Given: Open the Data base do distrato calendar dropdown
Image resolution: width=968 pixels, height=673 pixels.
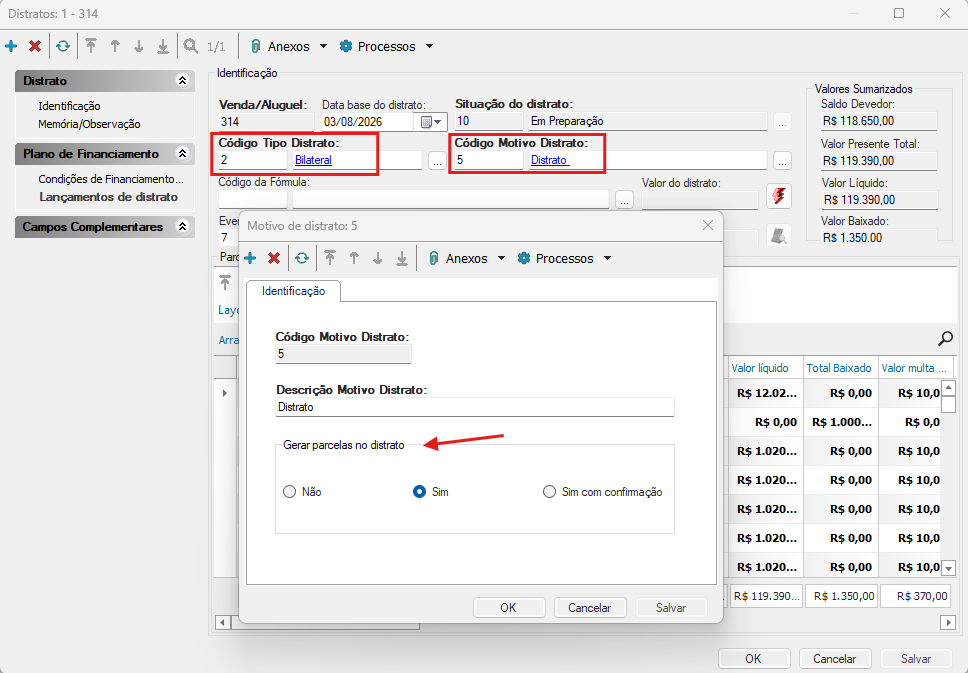Looking at the screenshot, I should (x=431, y=122).
